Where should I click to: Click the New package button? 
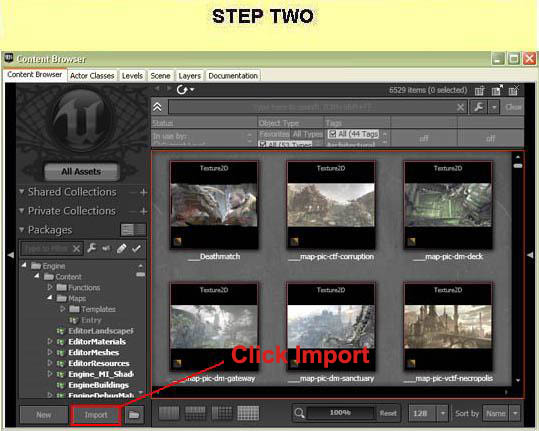pos(44,415)
